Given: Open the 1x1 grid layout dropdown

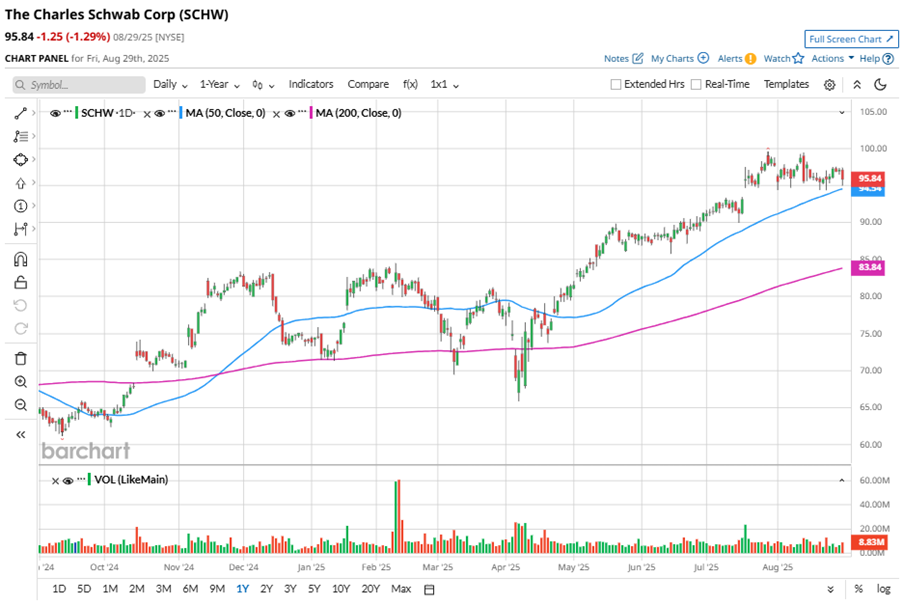Looking at the screenshot, I should pyautogui.click(x=445, y=85).
